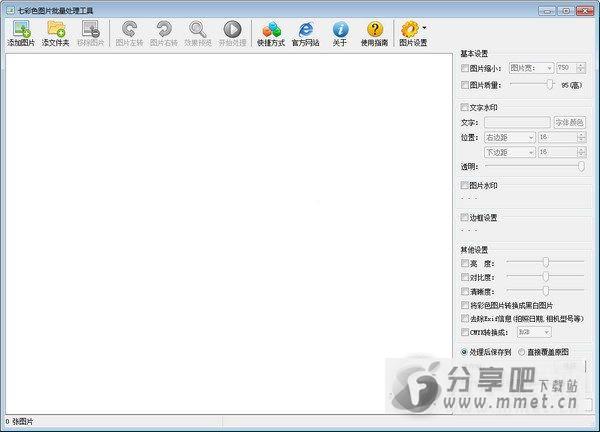Click the 文字 watermark text field

click(517, 122)
